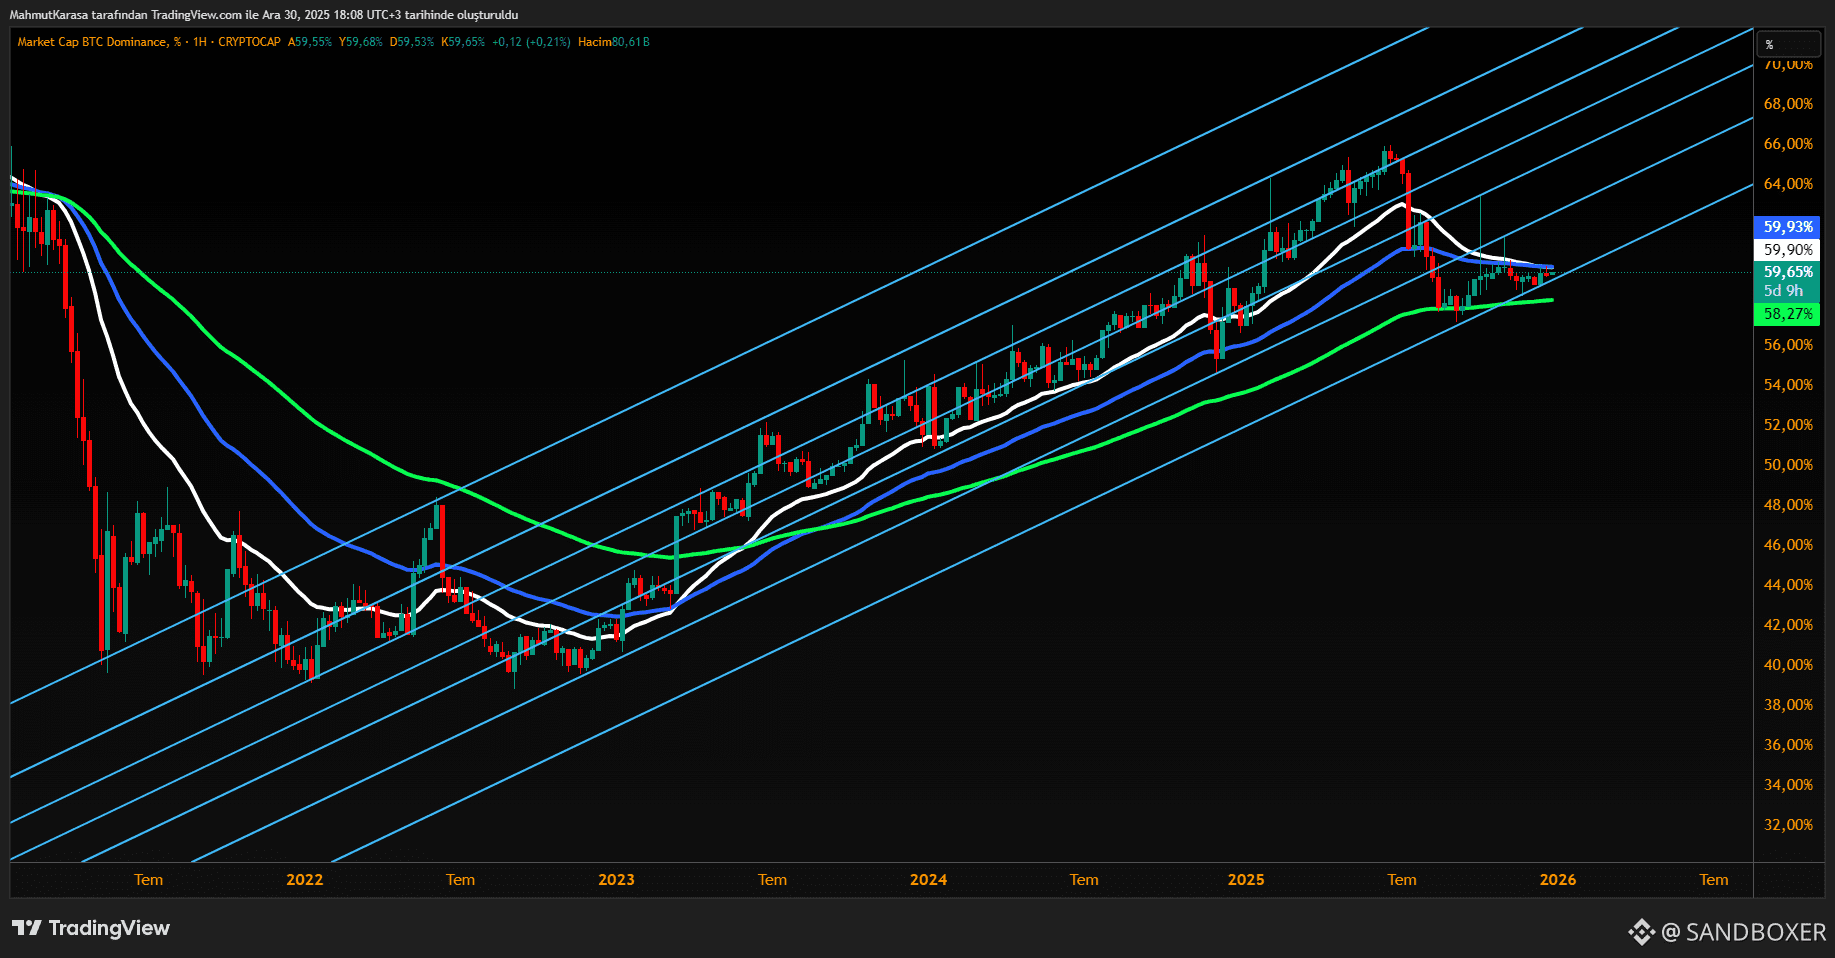Click the 44,00% price axis label
This screenshot has height=958, width=1835.
[x=1788, y=585]
